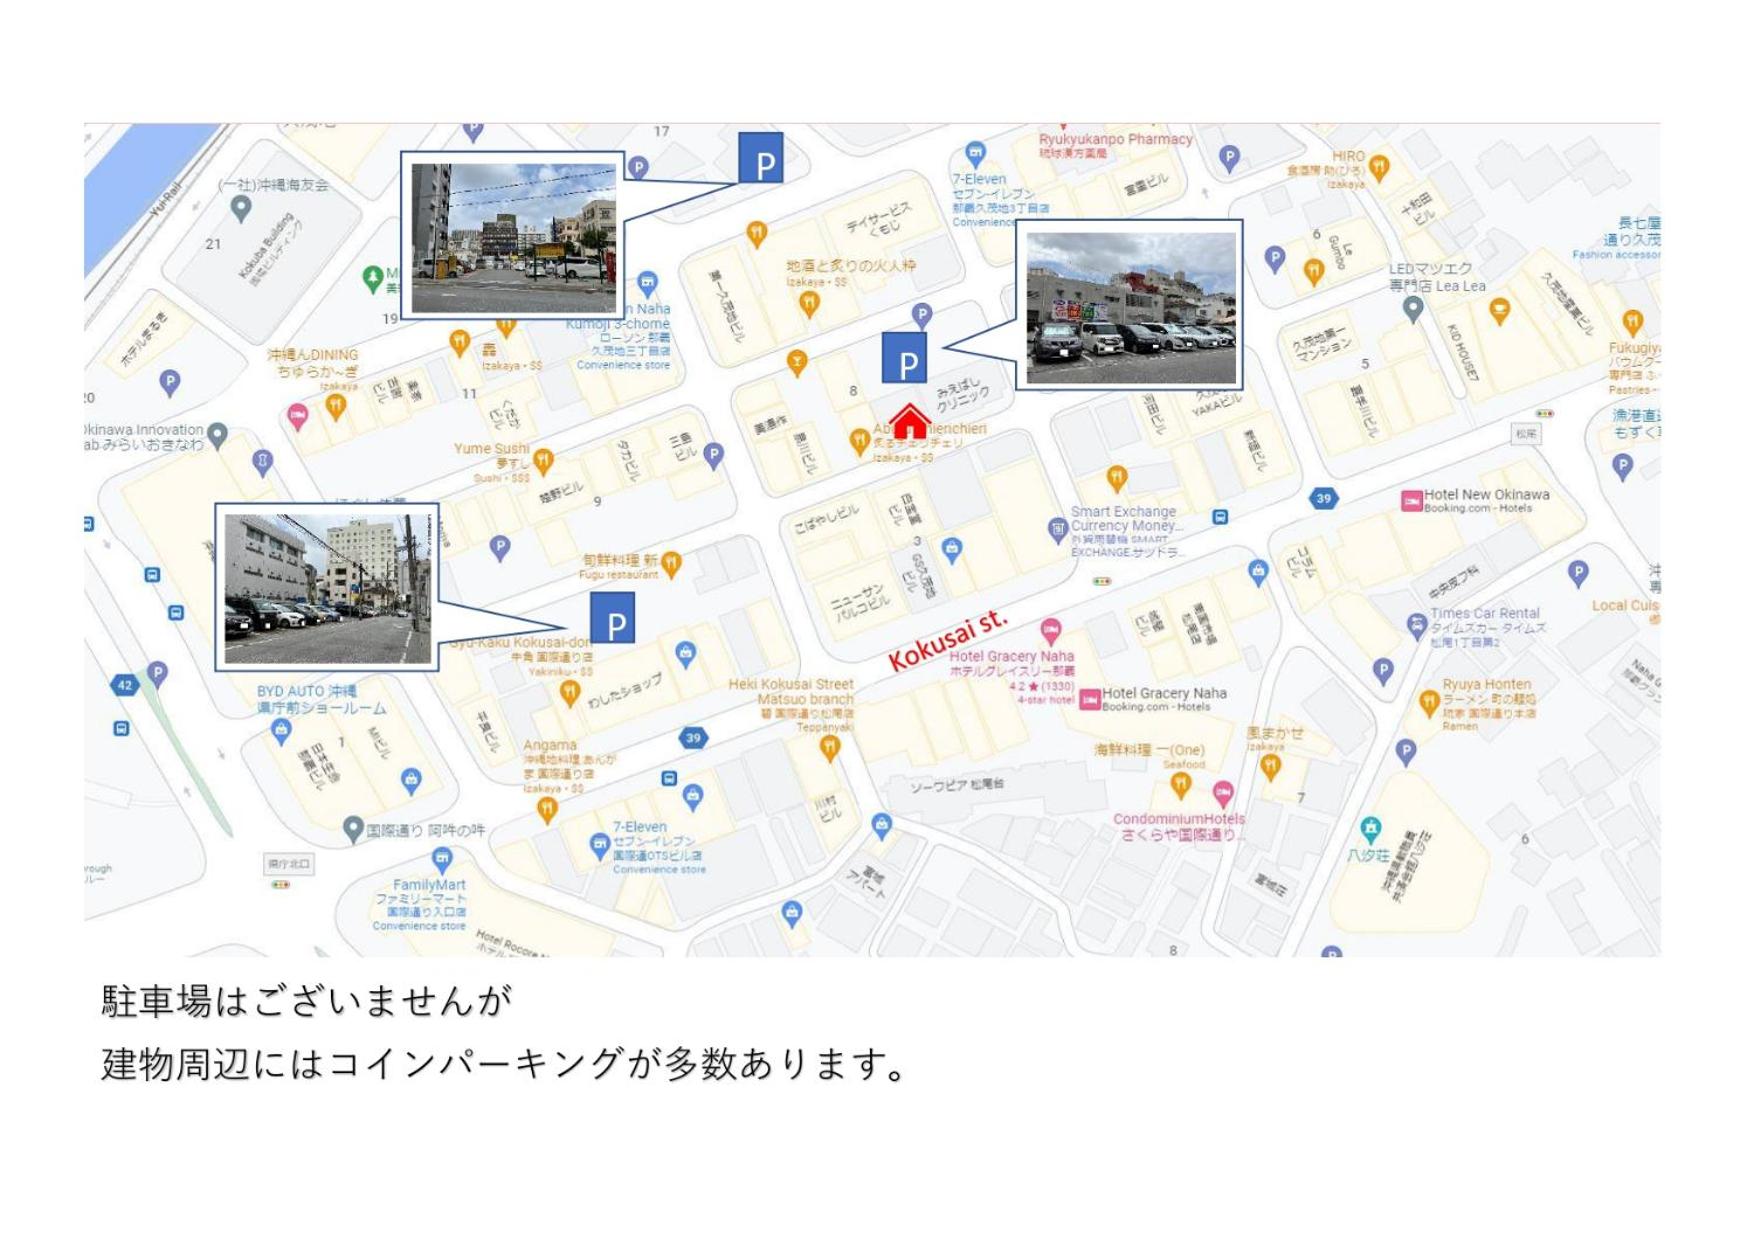This screenshot has width=1754, height=1239.
Task: Click the route 39 shield near Hotel New Okinawa
Action: (x=1324, y=498)
